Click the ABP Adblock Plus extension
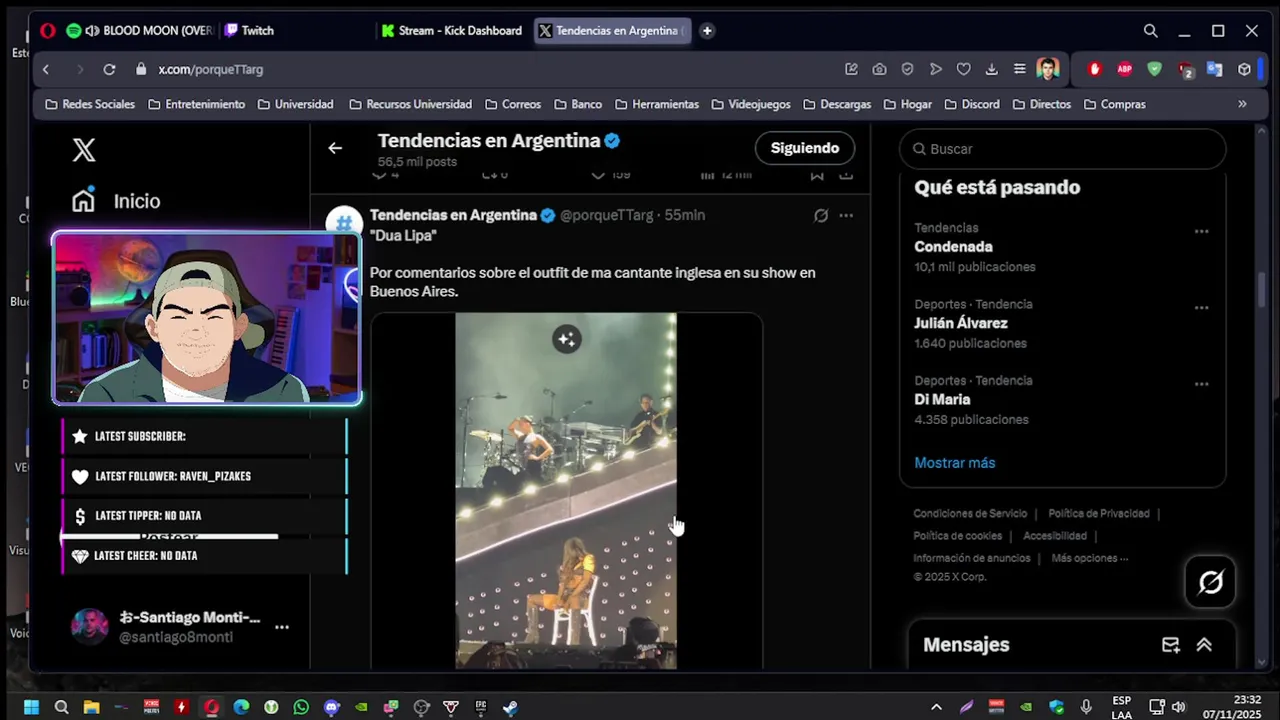Screen dimensions: 1280x720 click(x=1125, y=69)
